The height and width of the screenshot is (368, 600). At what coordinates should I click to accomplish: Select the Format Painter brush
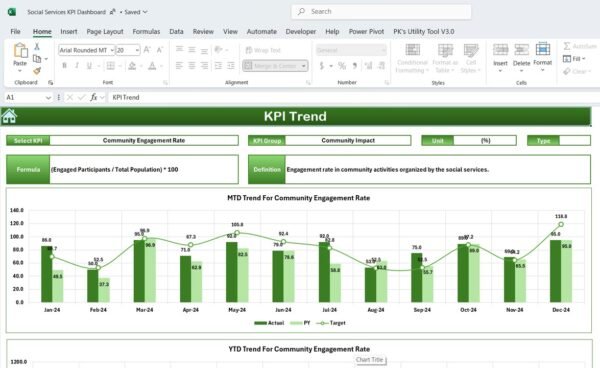pyautogui.click(x=37, y=71)
